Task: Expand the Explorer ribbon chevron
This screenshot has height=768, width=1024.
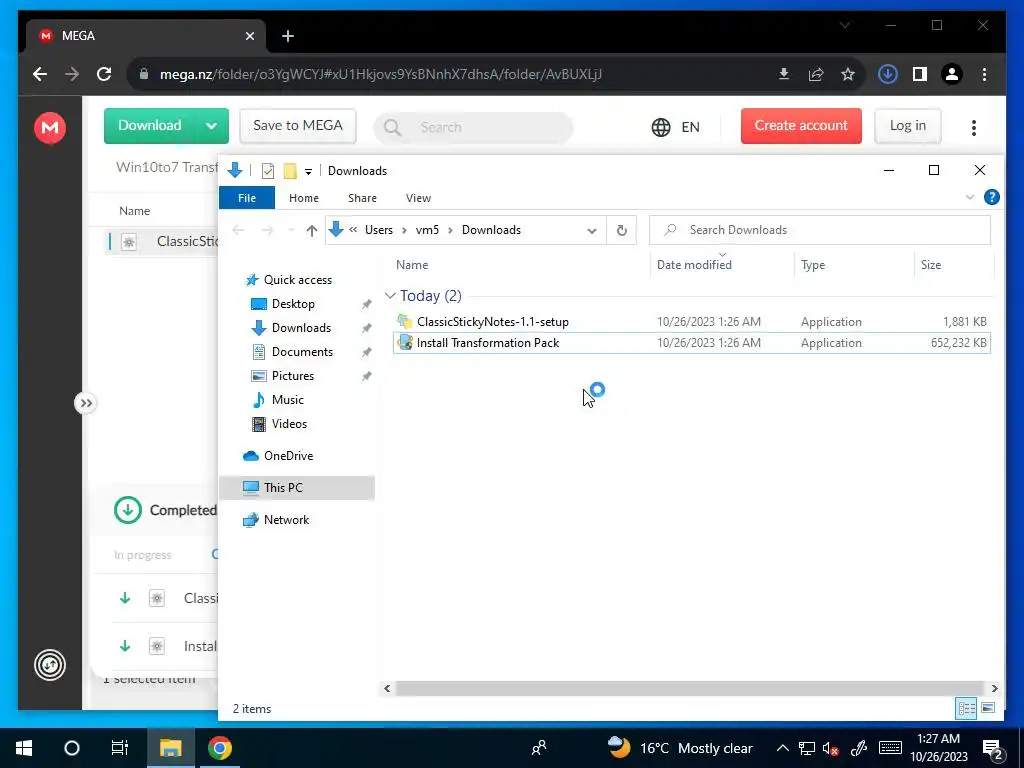Action: (970, 197)
